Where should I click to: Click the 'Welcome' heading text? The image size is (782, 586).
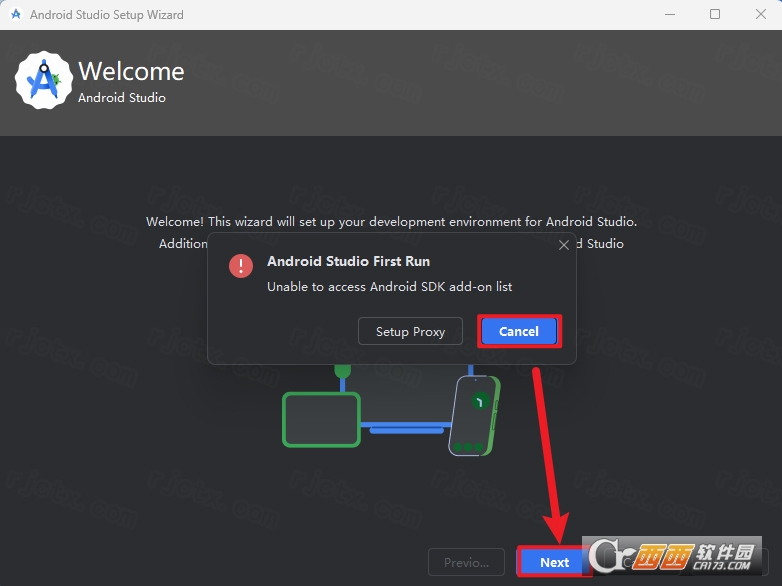[131, 71]
